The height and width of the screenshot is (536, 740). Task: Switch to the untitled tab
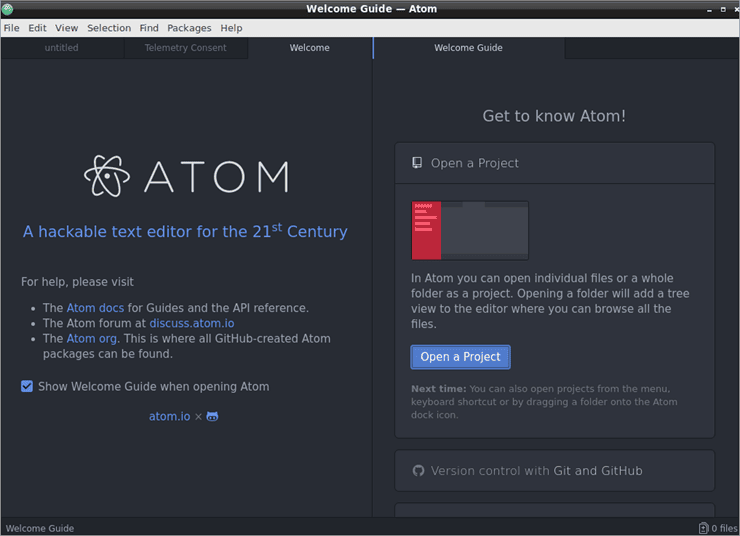coord(62,48)
